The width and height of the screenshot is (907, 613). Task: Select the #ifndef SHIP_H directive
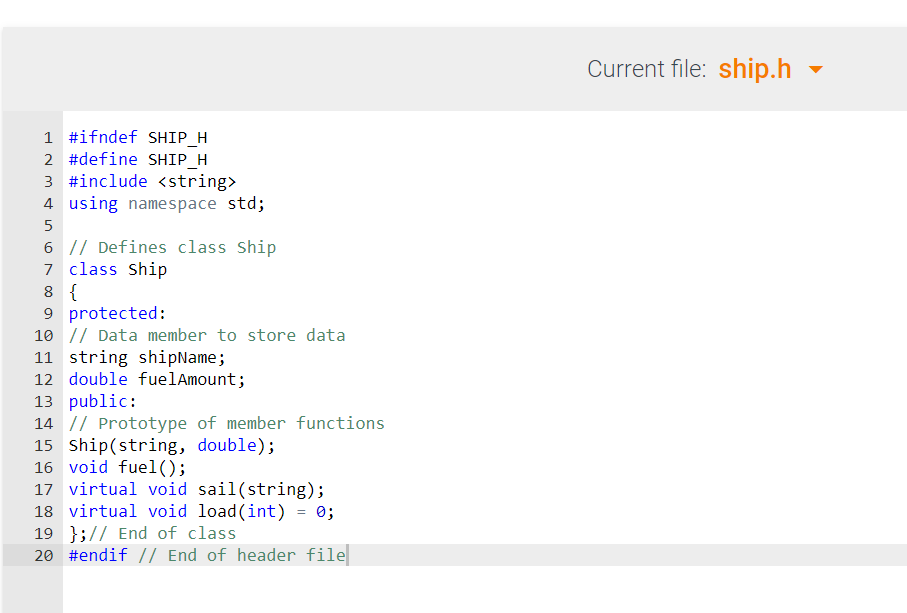(137, 137)
